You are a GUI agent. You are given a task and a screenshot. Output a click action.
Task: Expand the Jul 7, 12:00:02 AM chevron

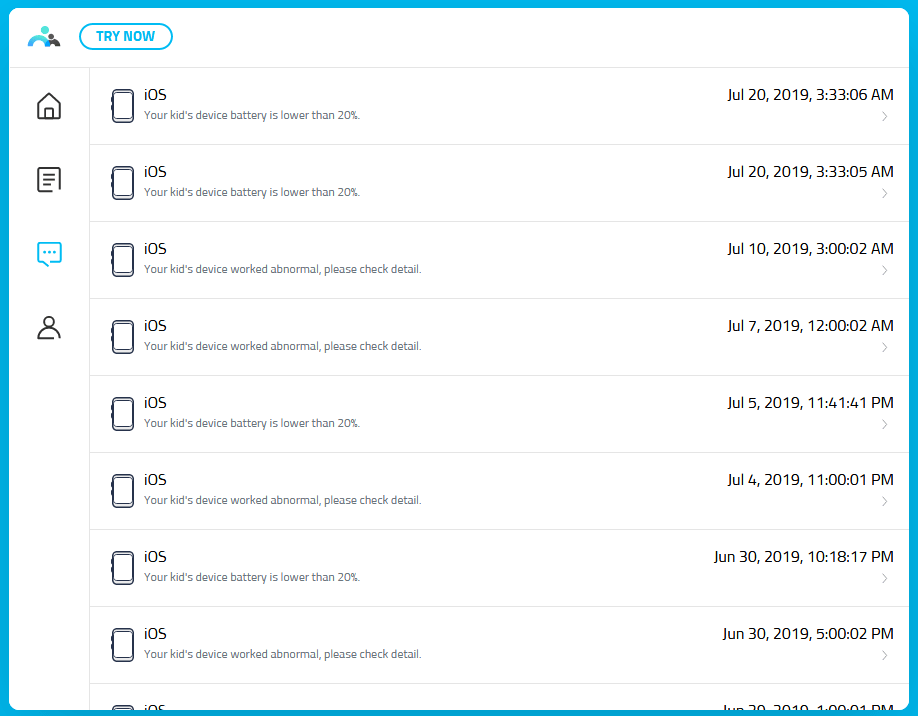point(884,348)
